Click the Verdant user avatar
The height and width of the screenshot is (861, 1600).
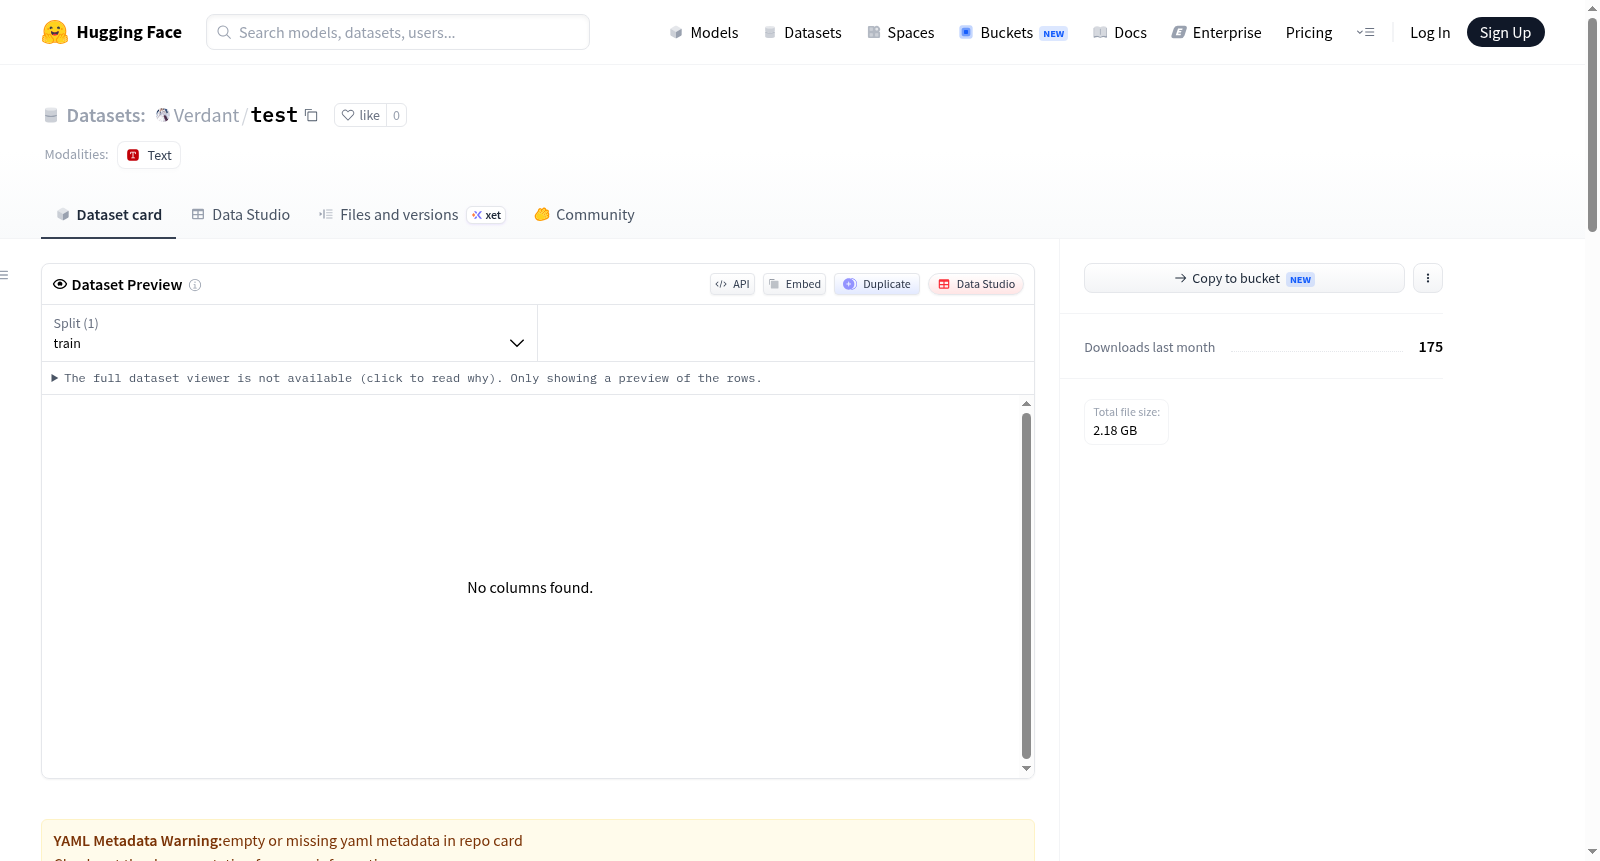click(162, 115)
